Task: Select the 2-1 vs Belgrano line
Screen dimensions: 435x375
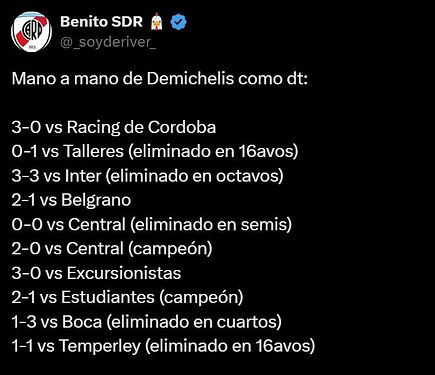Action: pos(71,200)
